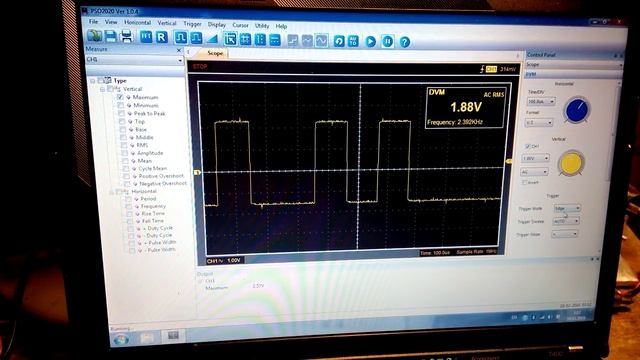Click the cursor pointer measurement icon
Image resolution: width=640 pixels, height=360 pixels.
(230, 39)
